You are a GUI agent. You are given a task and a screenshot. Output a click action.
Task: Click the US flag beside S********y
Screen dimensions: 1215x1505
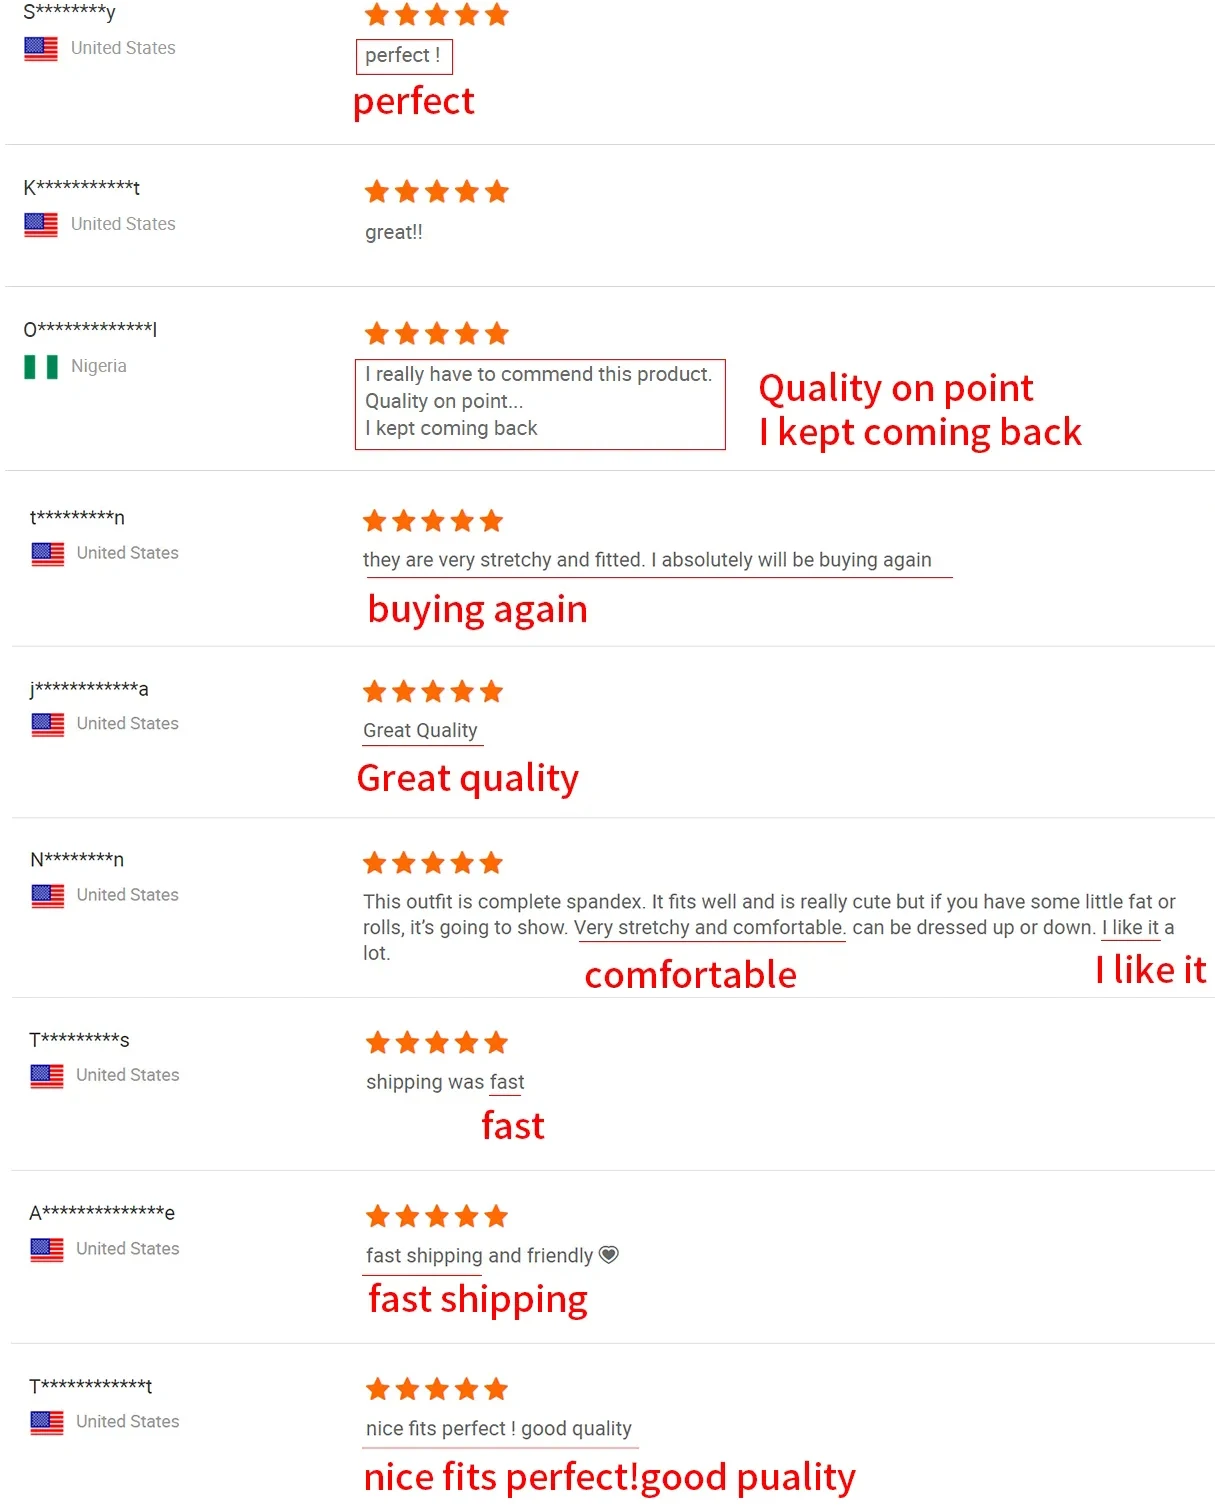click(41, 49)
